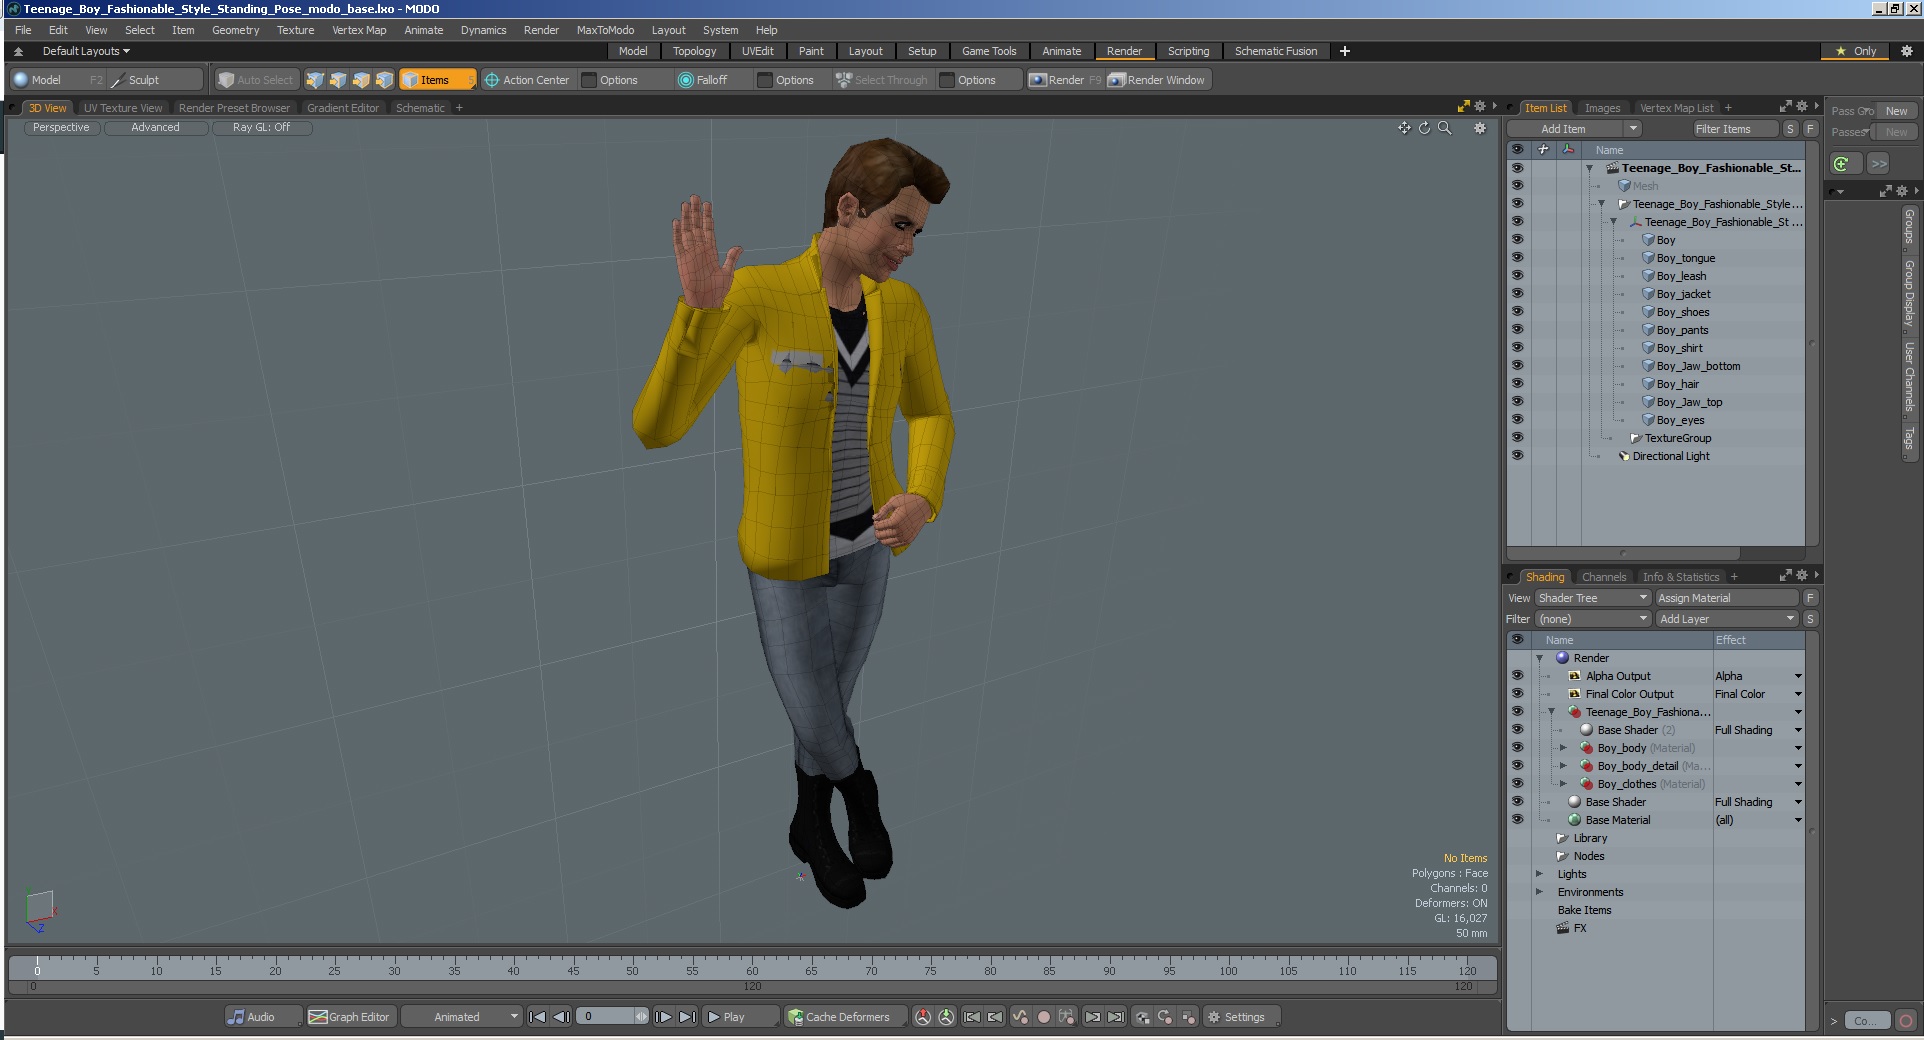The width and height of the screenshot is (1924, 1040).
Task: Click Perspective view button
Action: tap(61, 128)
